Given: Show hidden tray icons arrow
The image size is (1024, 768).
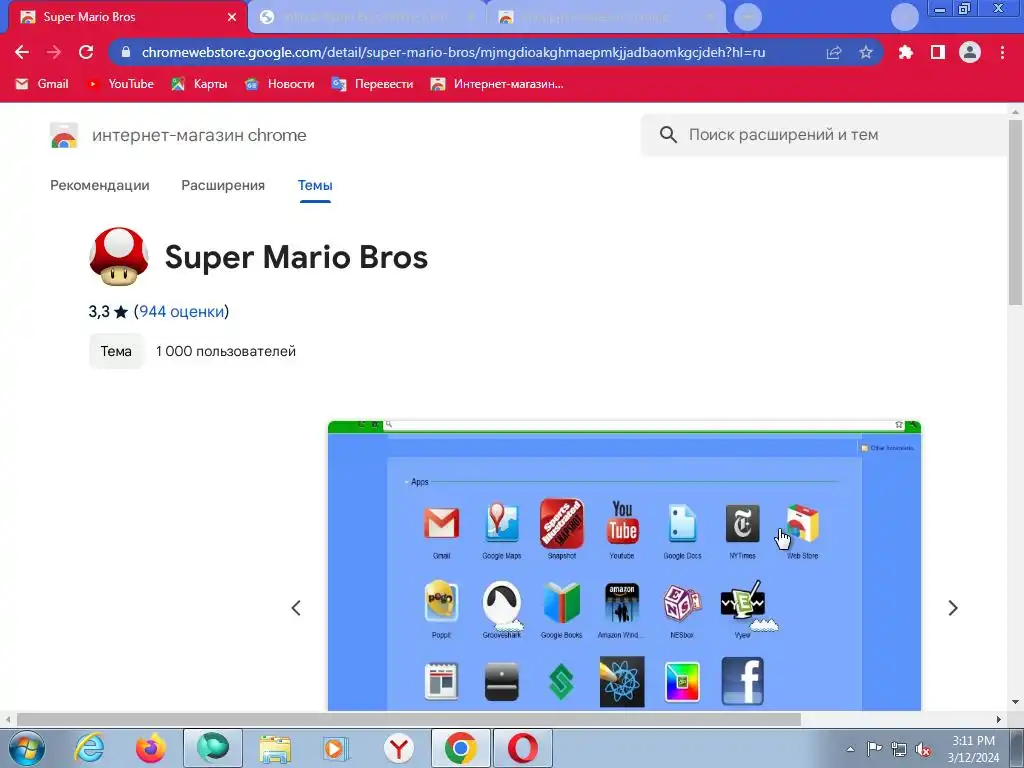Looking at the screenshot, I should click(x=850, y=749).
